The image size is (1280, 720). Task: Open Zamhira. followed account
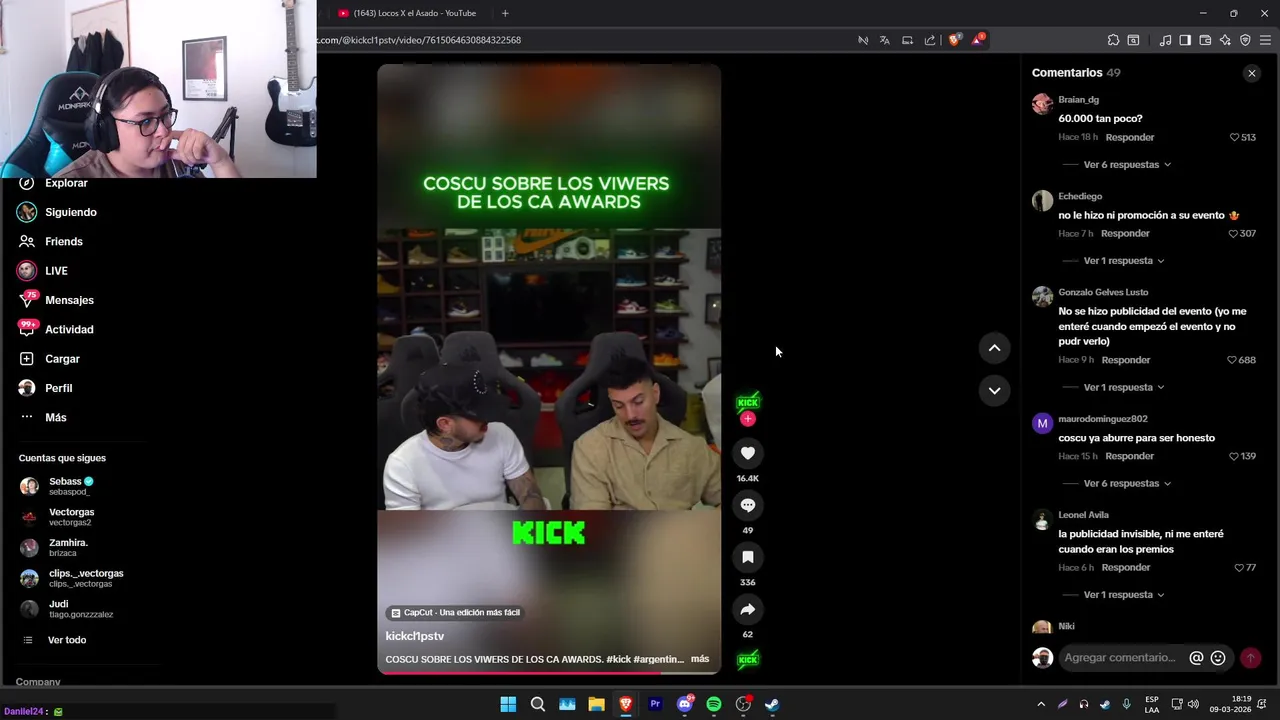click(x=68, y=547)
